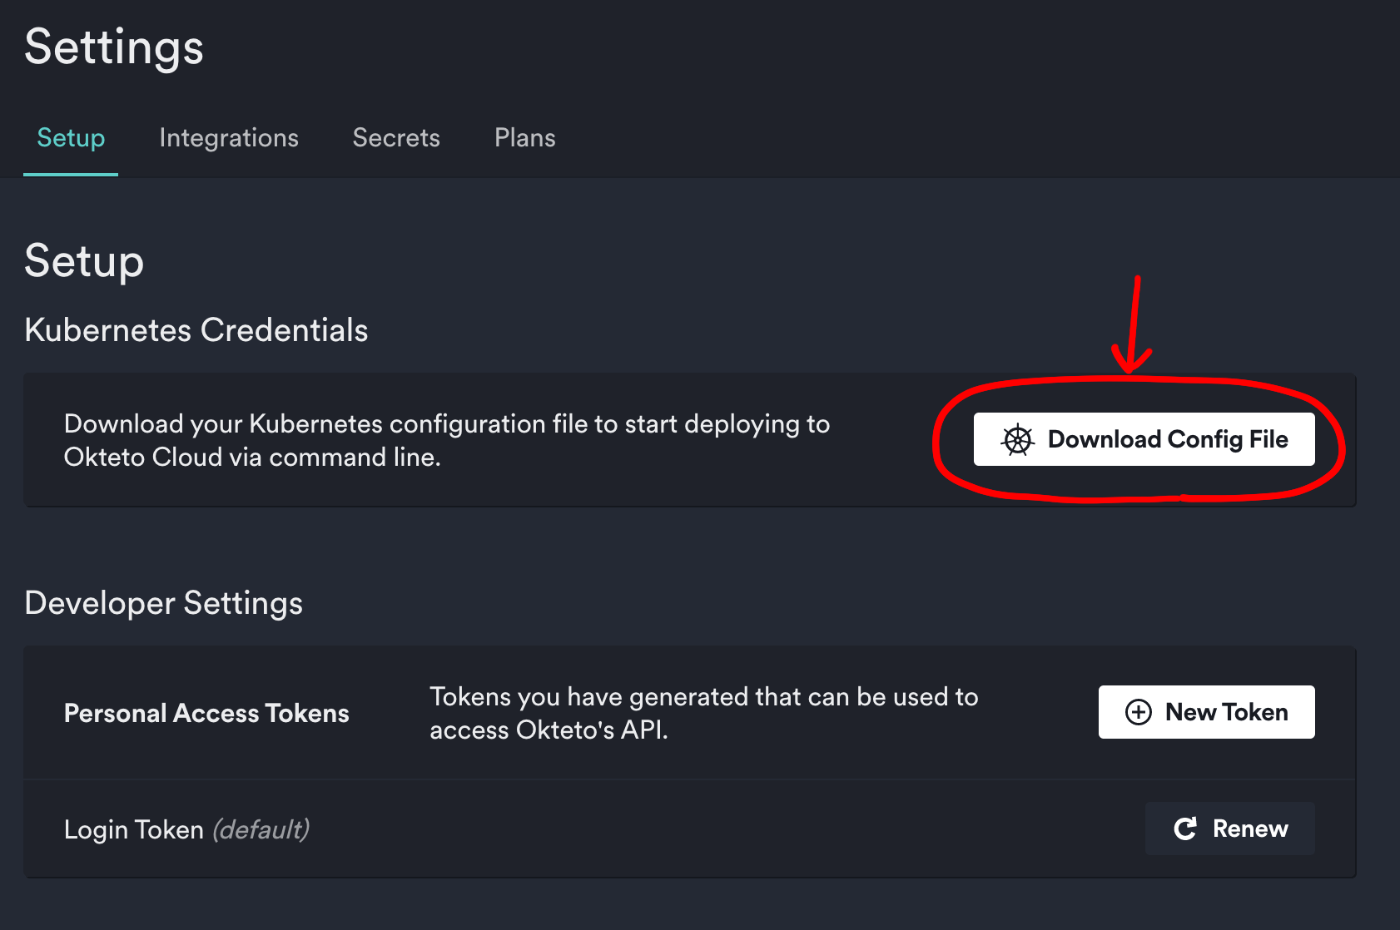Click the Developer Settings heading
The width and height of the screenshot is (1400, 930).
[x=163, y=603]
